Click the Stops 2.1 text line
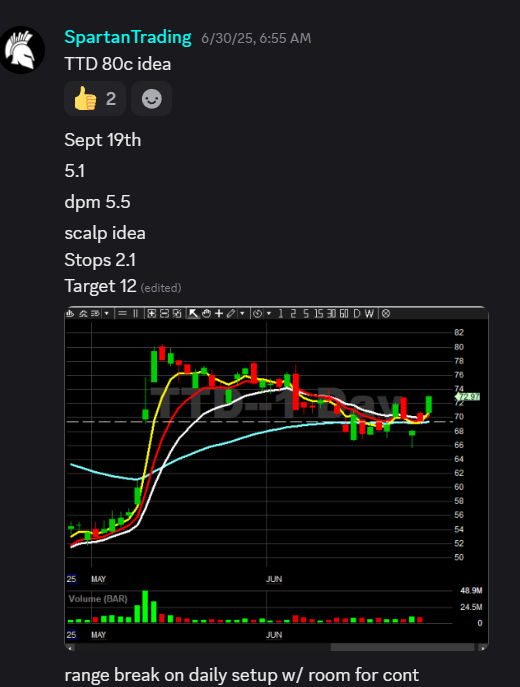 [100, 260]
